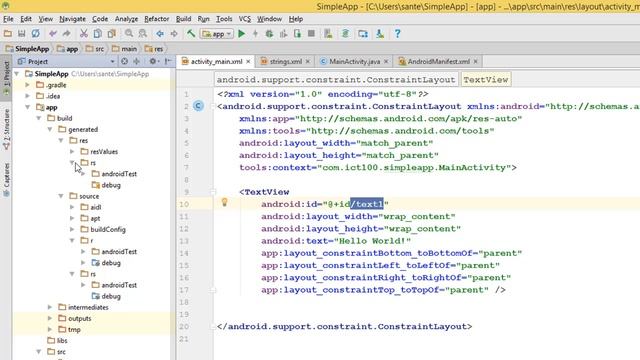Switch to the strings.xml tab
Viewport: 640px width, 360px height.
pyautogui.click(x=285, y=62)
